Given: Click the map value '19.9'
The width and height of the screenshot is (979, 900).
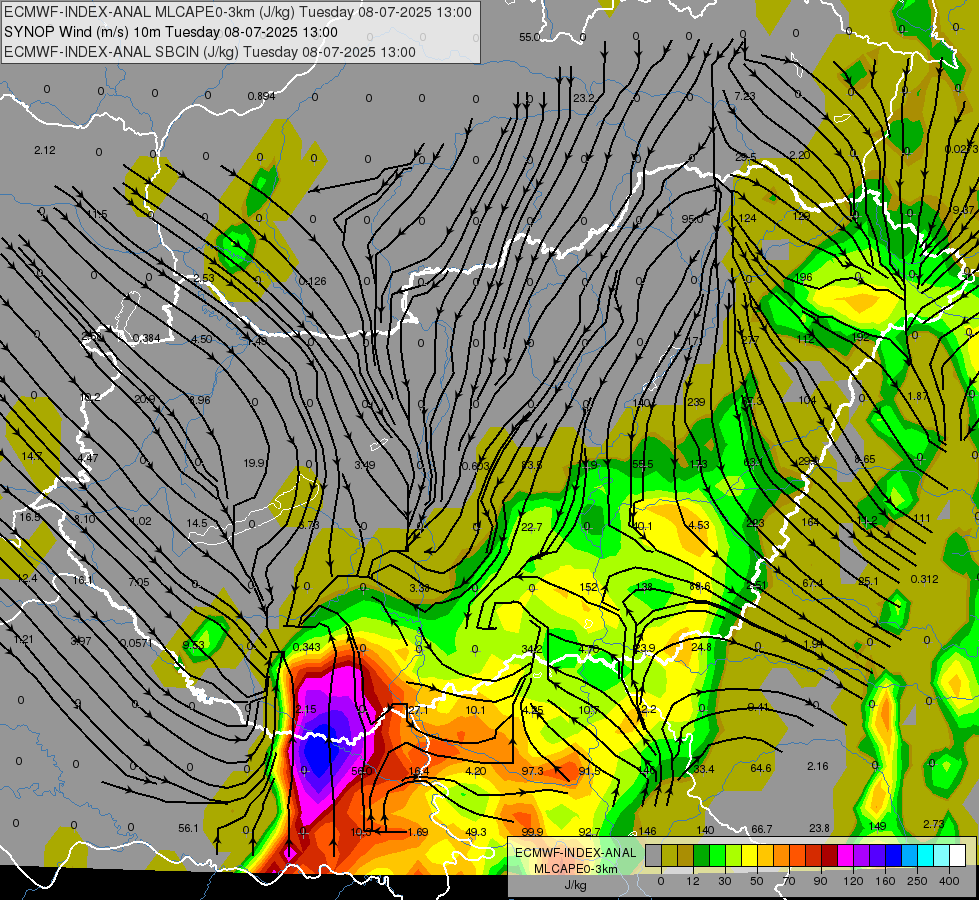Looking at the screenshot, I should click(254, 463).
